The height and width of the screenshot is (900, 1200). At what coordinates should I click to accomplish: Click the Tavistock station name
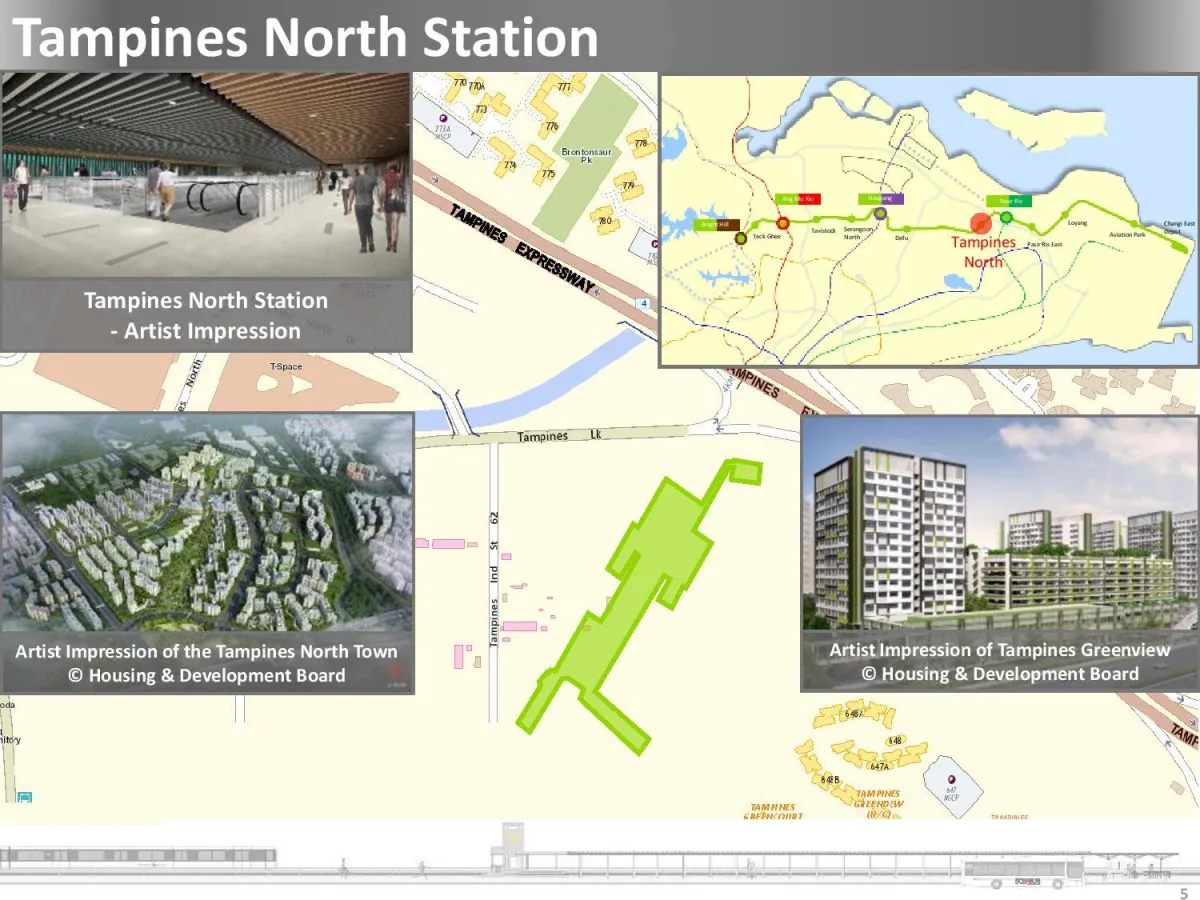(823, 231)
